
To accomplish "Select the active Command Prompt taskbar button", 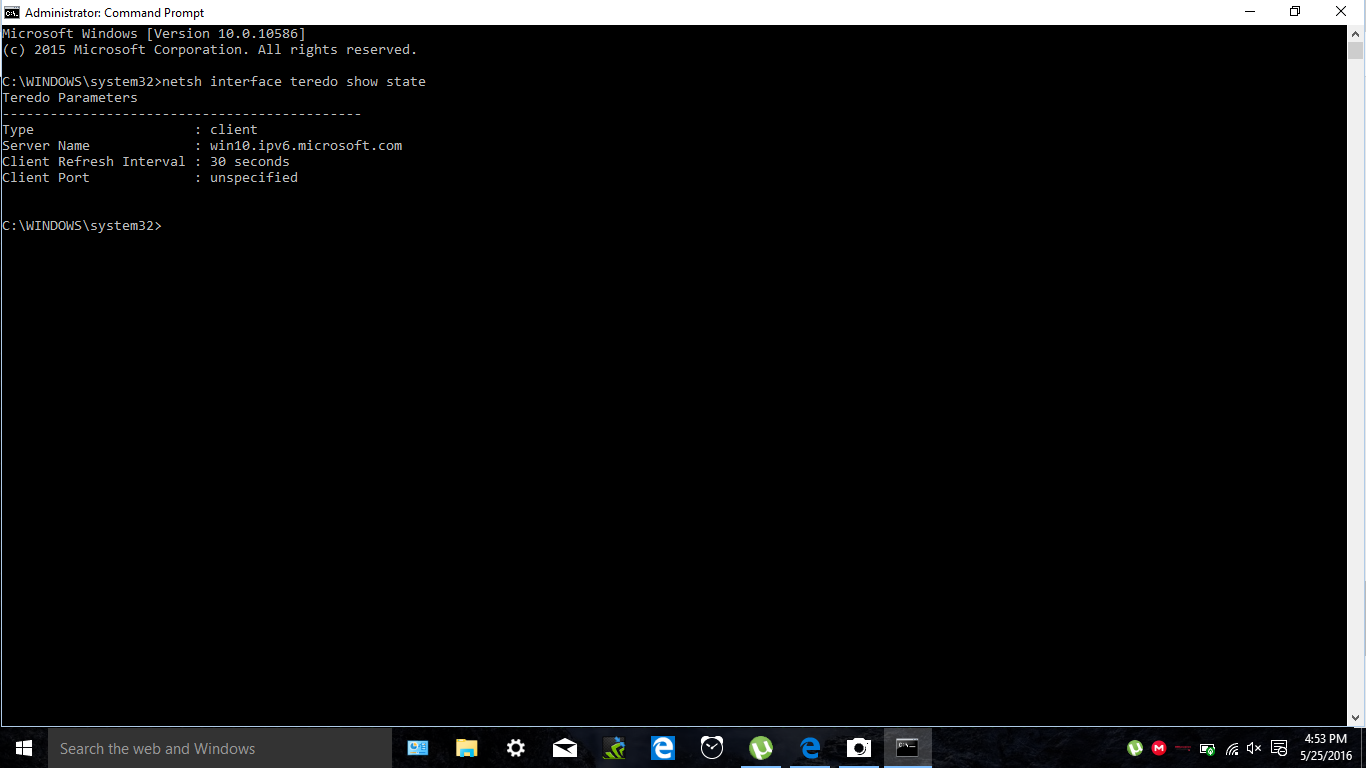I will [907, 748].
